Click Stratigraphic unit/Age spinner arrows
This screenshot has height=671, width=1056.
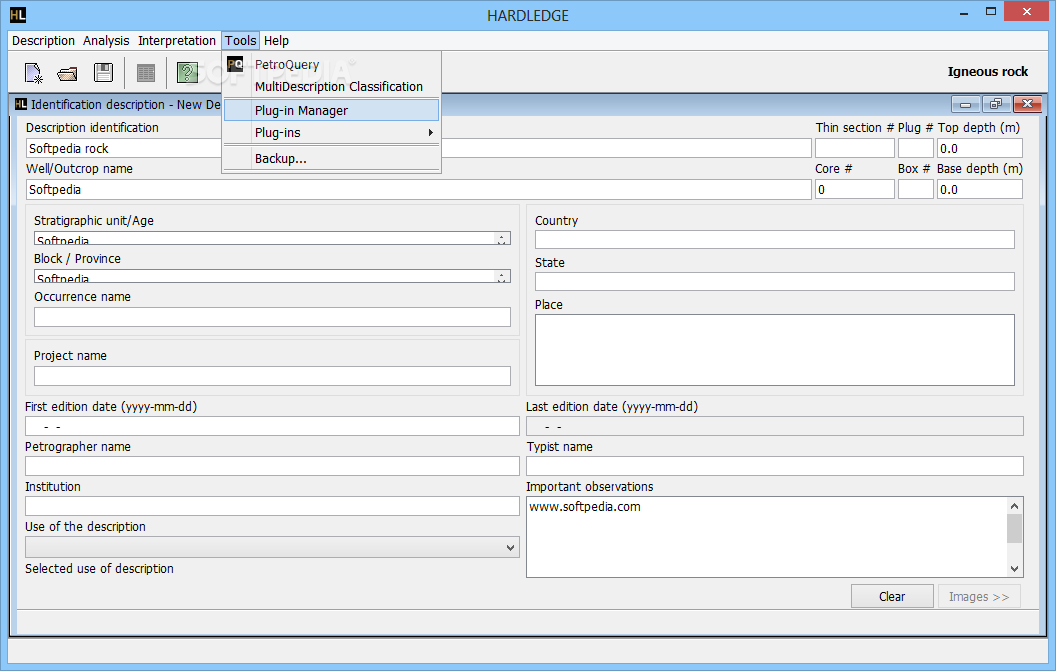502,238
